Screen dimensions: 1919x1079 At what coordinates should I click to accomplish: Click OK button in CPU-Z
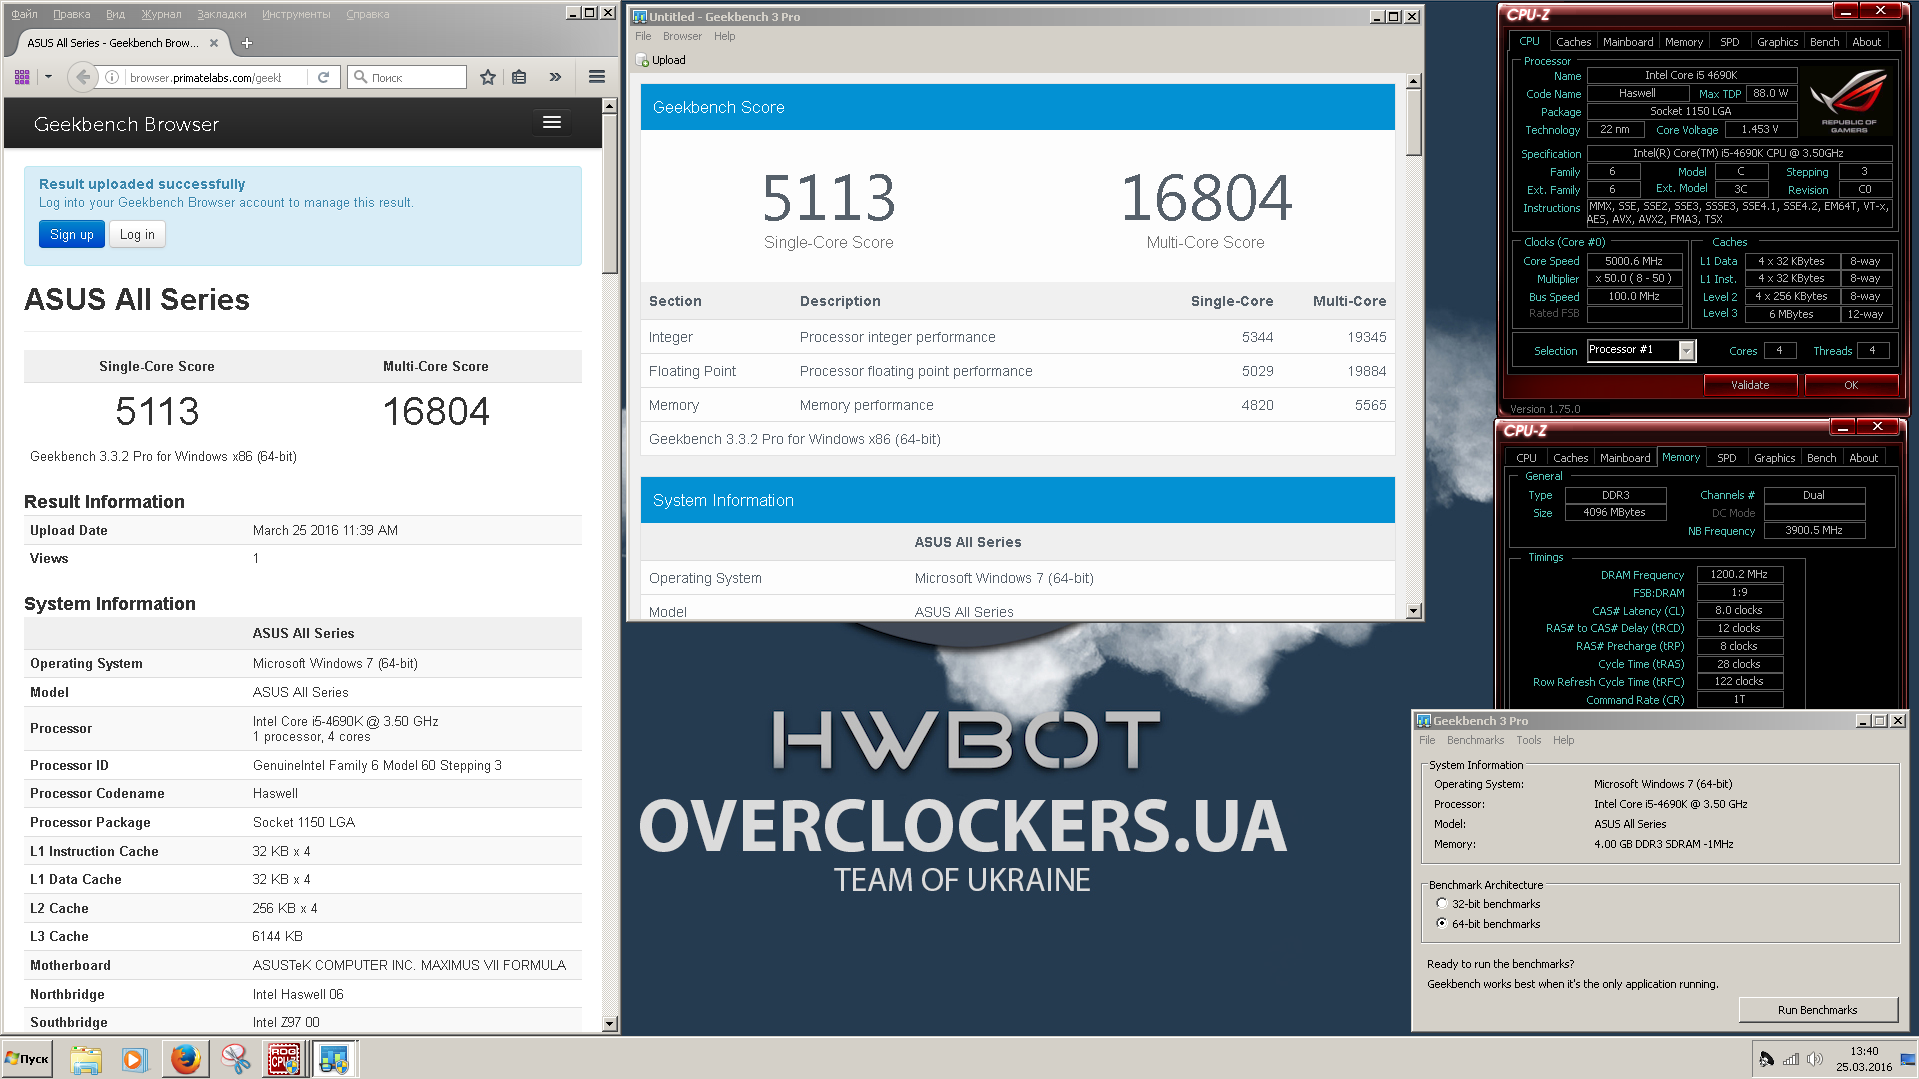click(1851, 385)
